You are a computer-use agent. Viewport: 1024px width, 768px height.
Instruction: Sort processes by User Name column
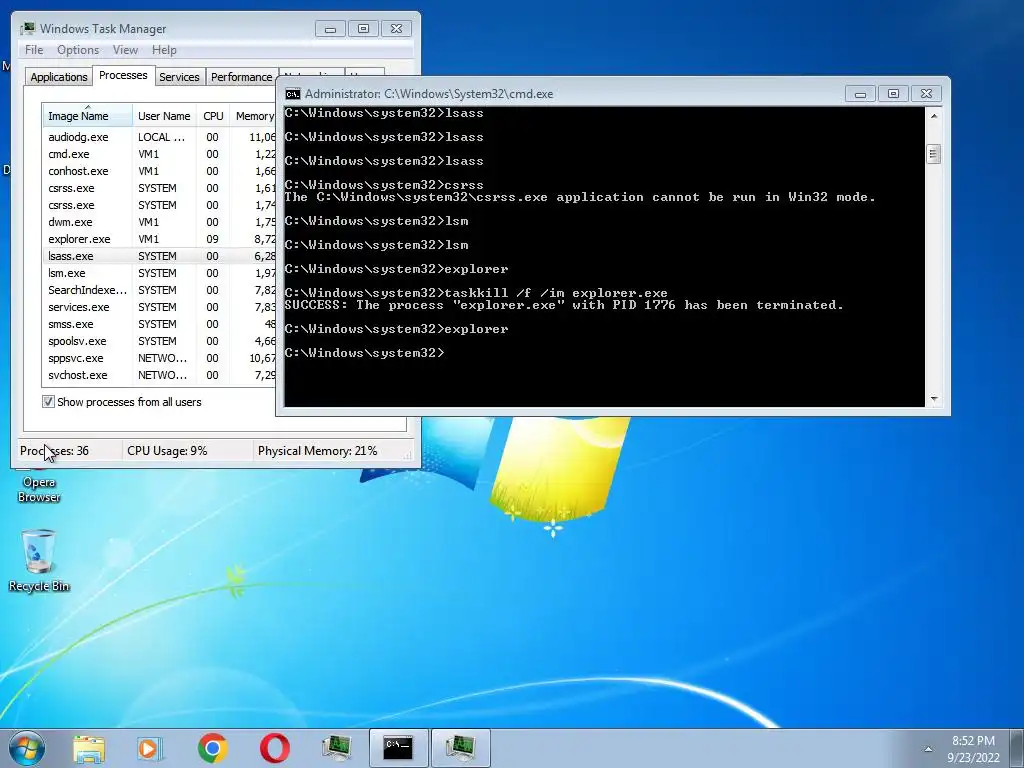164,116
